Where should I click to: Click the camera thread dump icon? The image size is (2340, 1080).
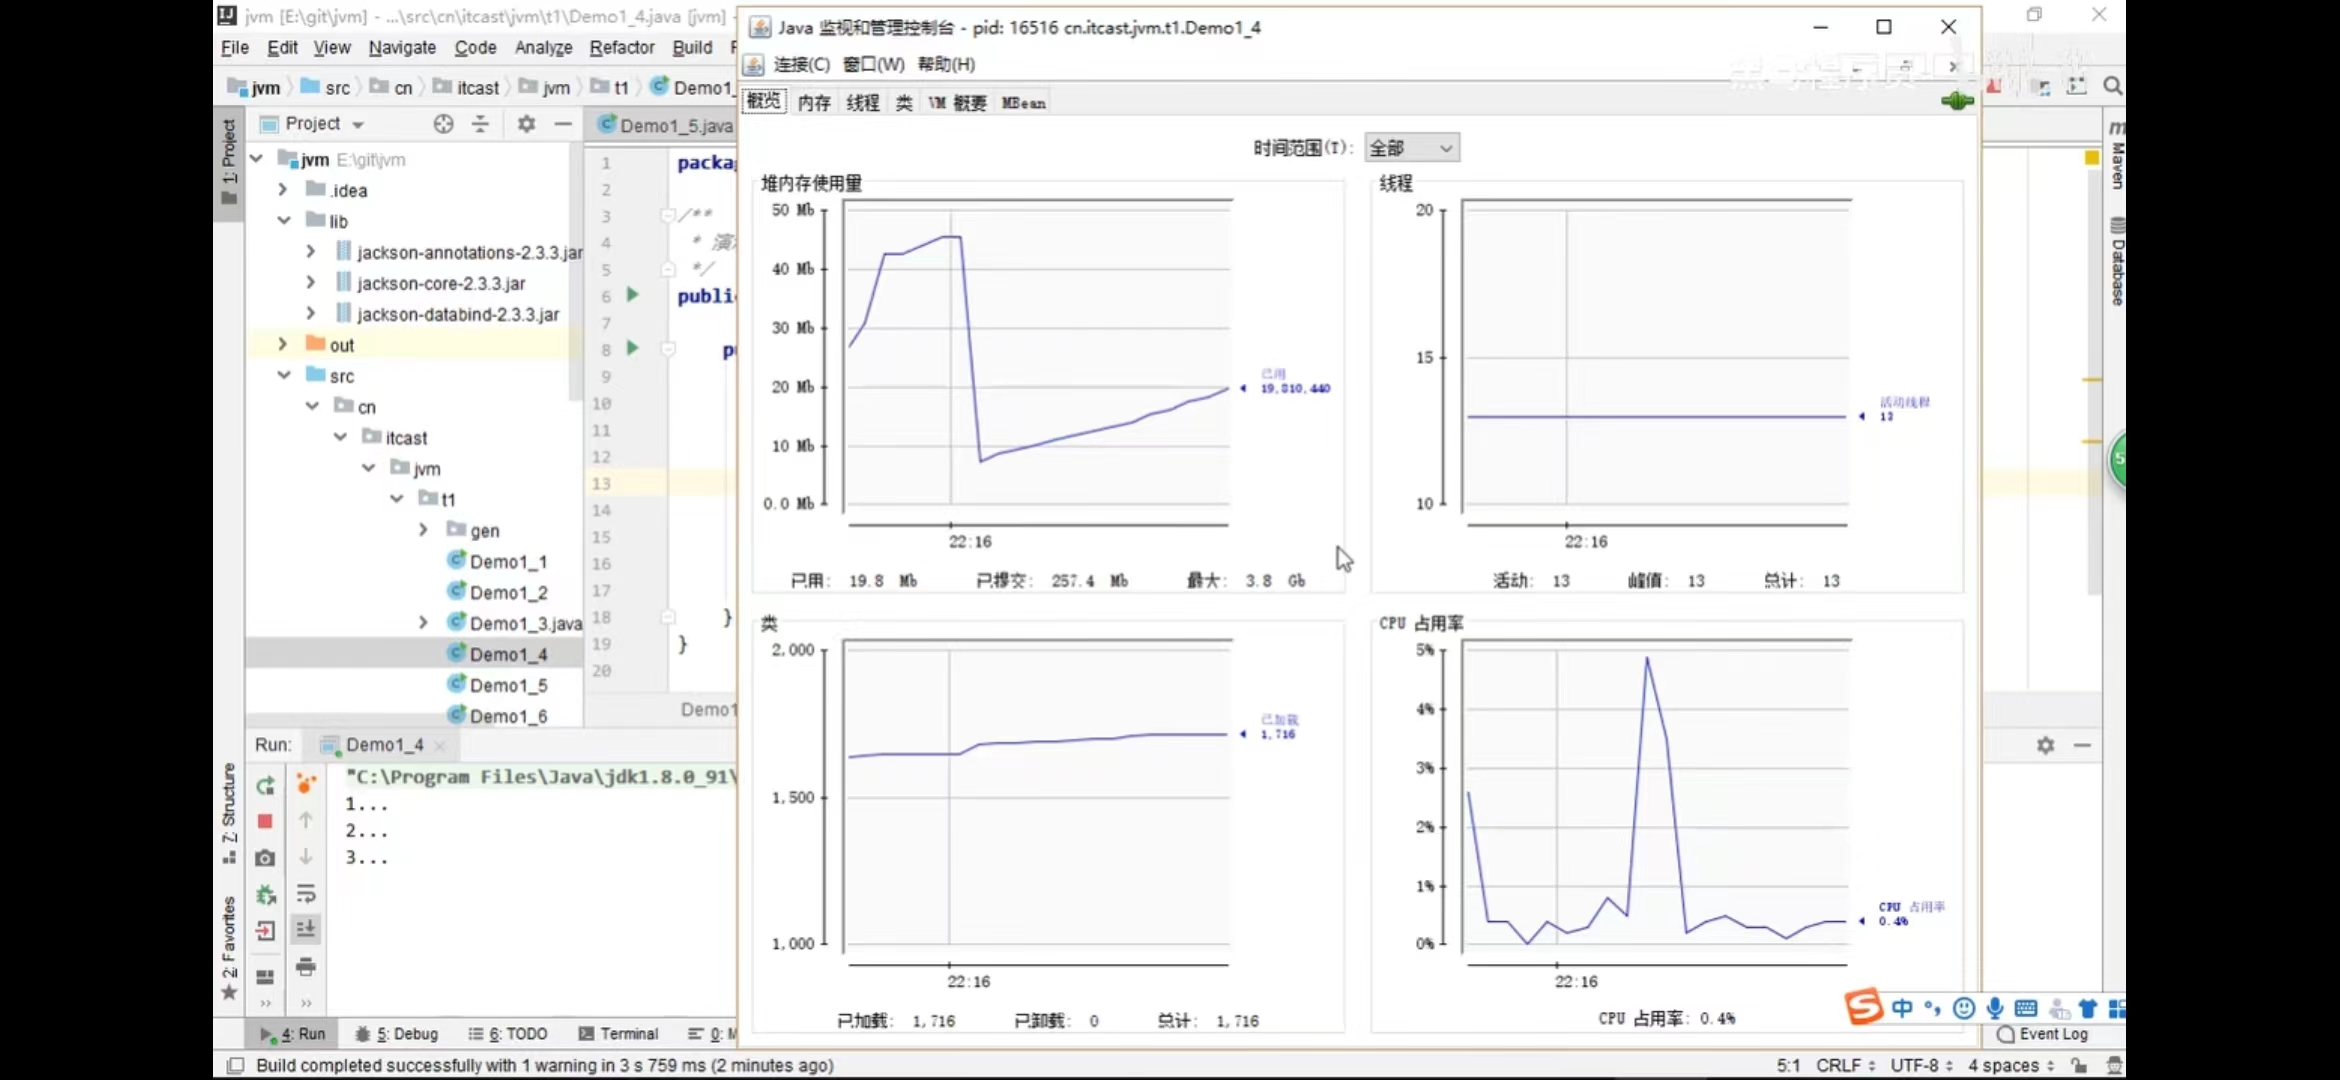[265, 858]
